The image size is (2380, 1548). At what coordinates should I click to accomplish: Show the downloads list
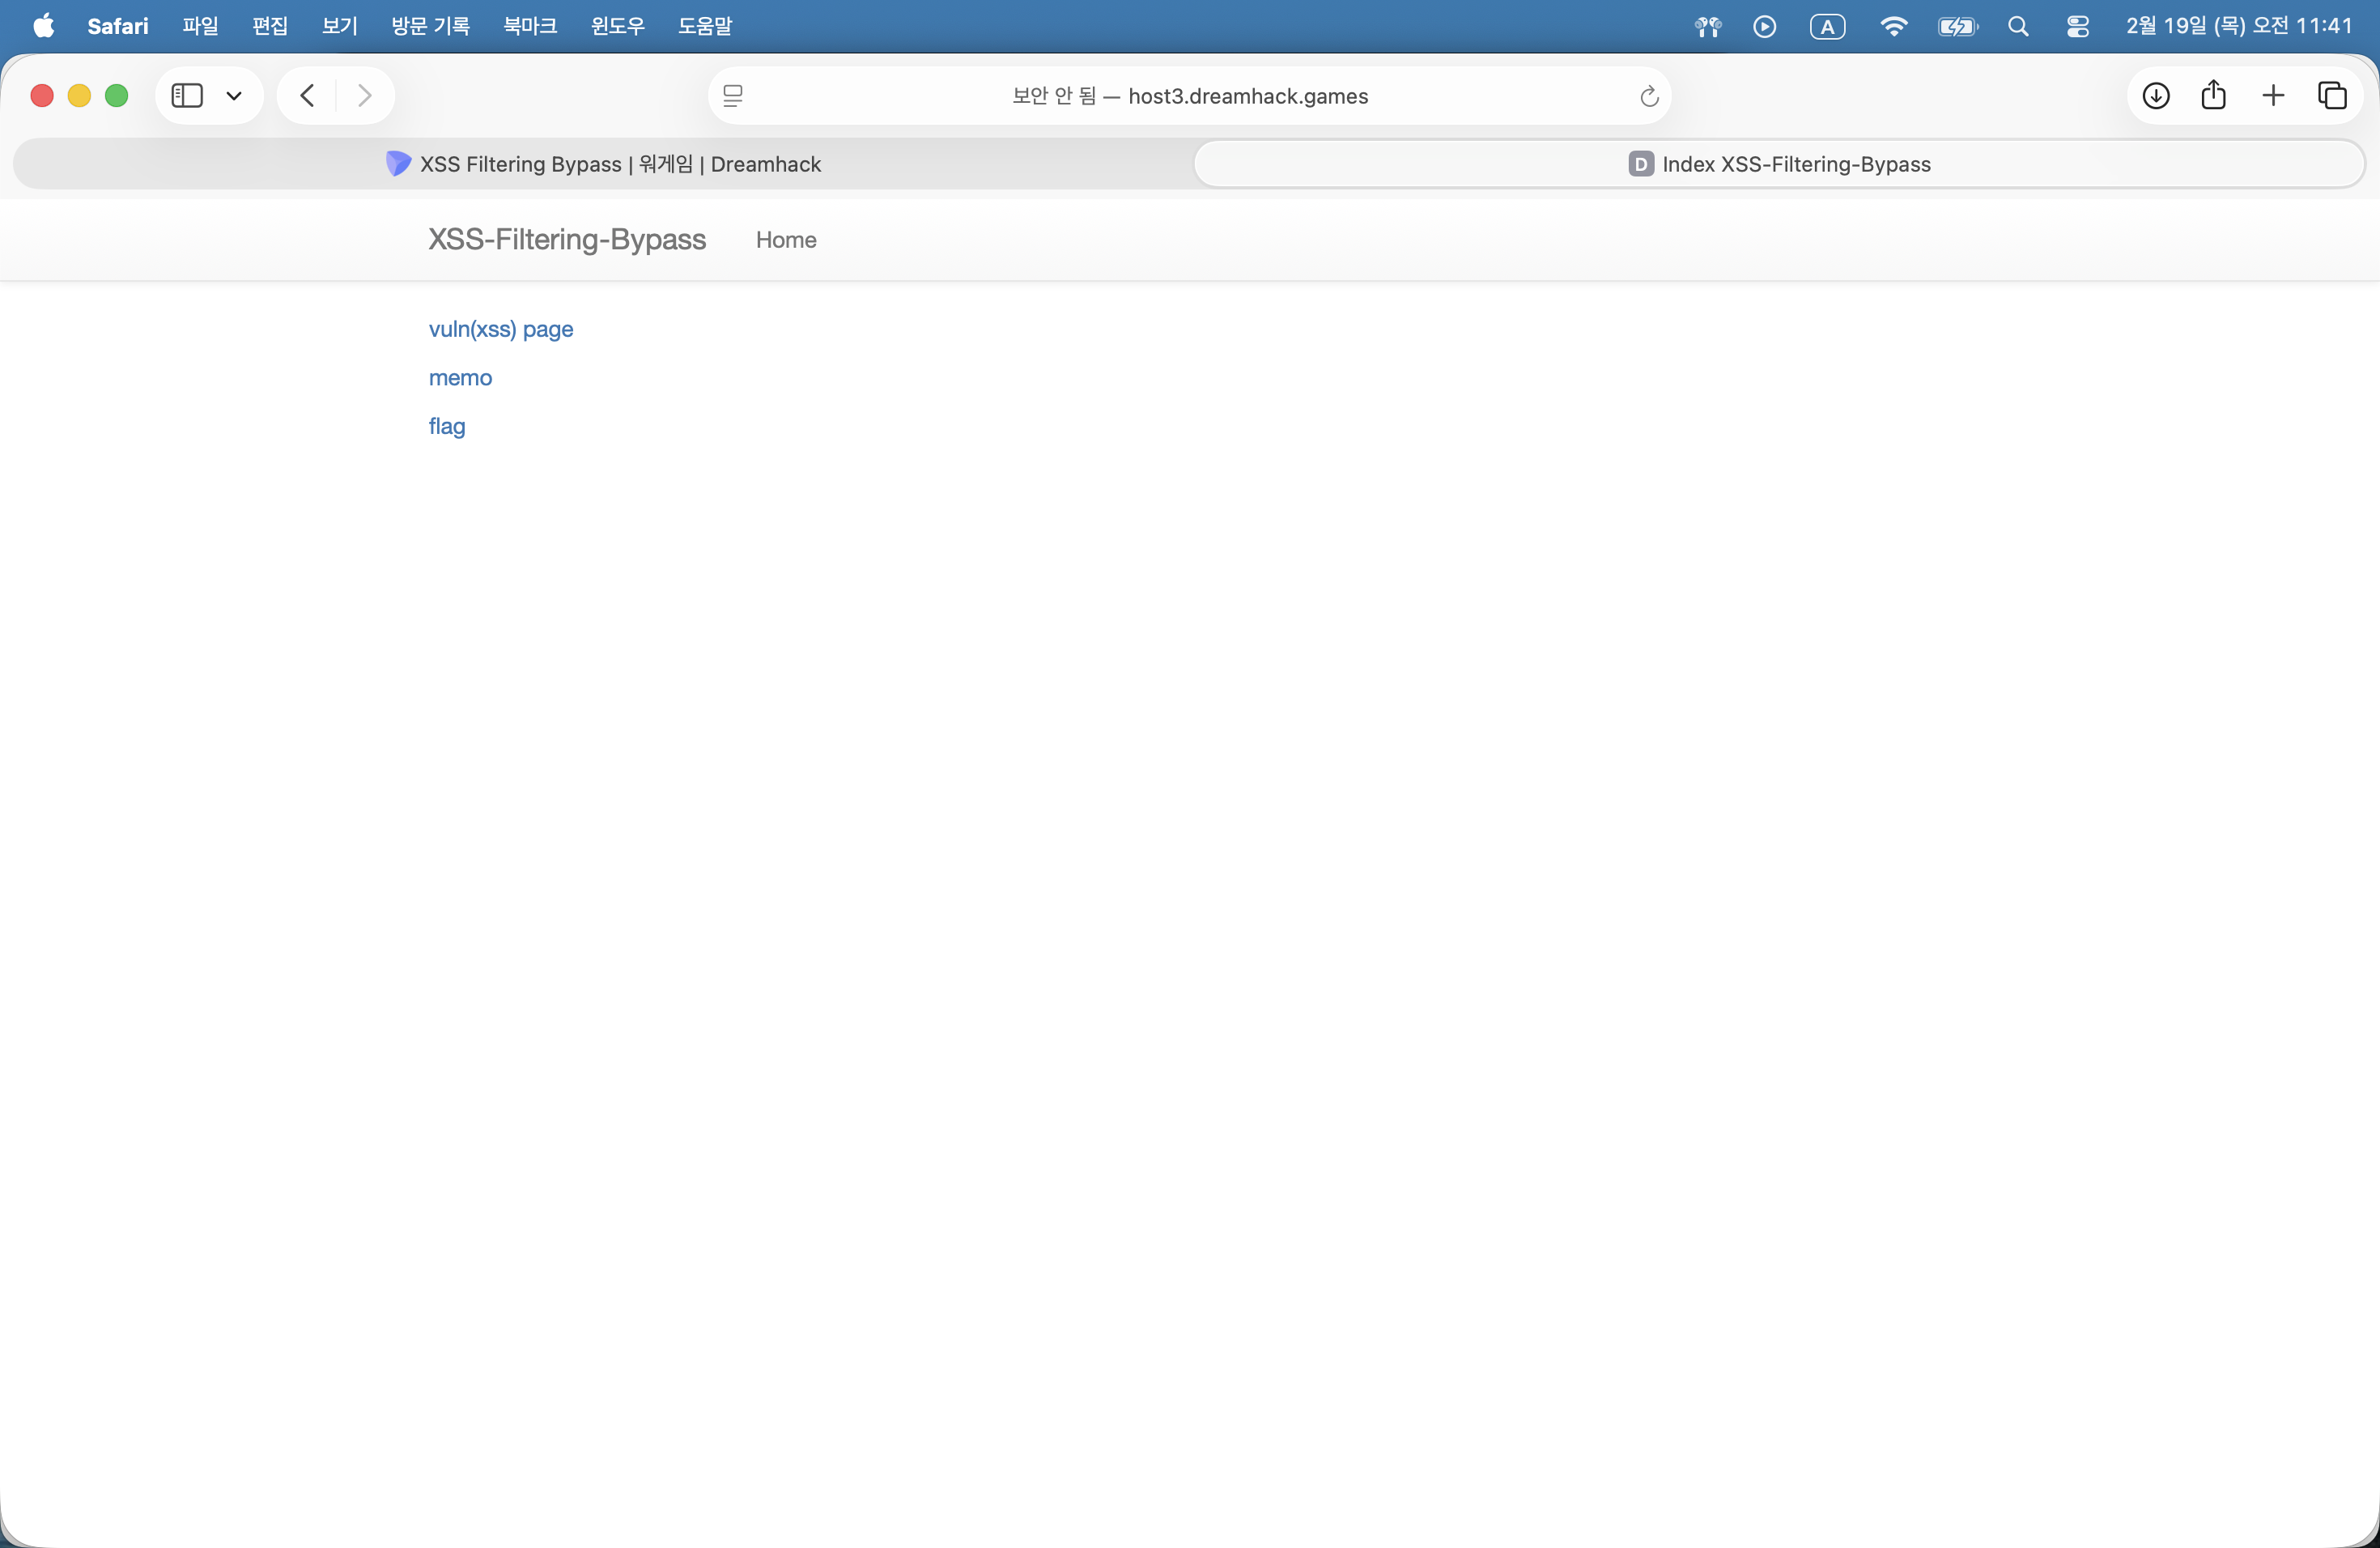[x=2156, y=96]
